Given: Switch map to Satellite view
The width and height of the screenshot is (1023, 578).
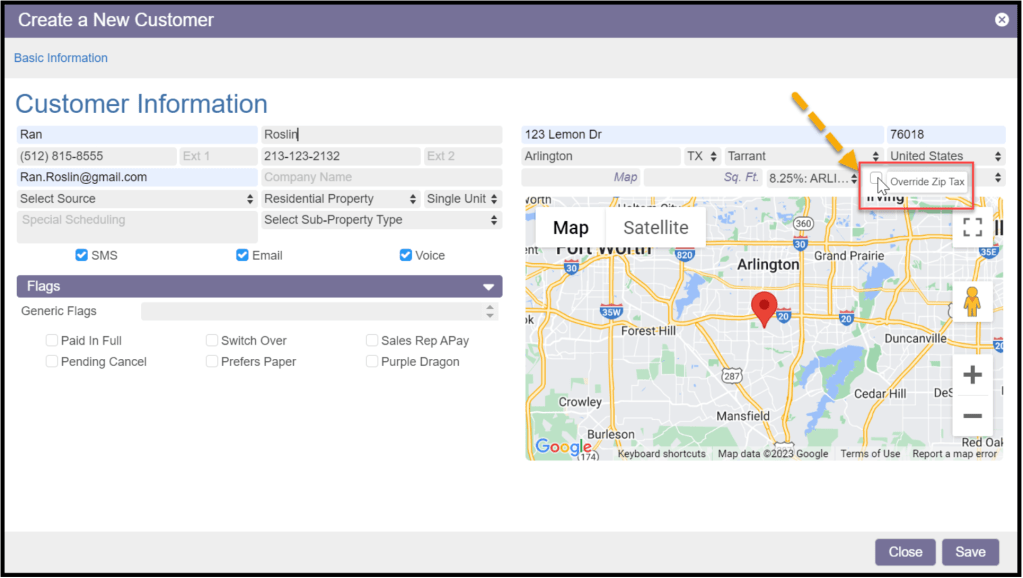Looking at the screenshot, I should click(x=656, y=228).
